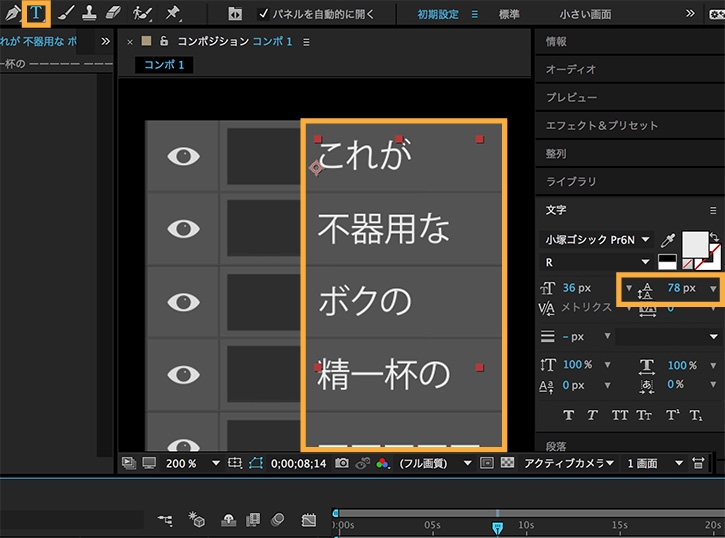This screenshot has height=538, width=725.
Task: Toggle mask and shape path visibility
Action: [x=256, y=463]
